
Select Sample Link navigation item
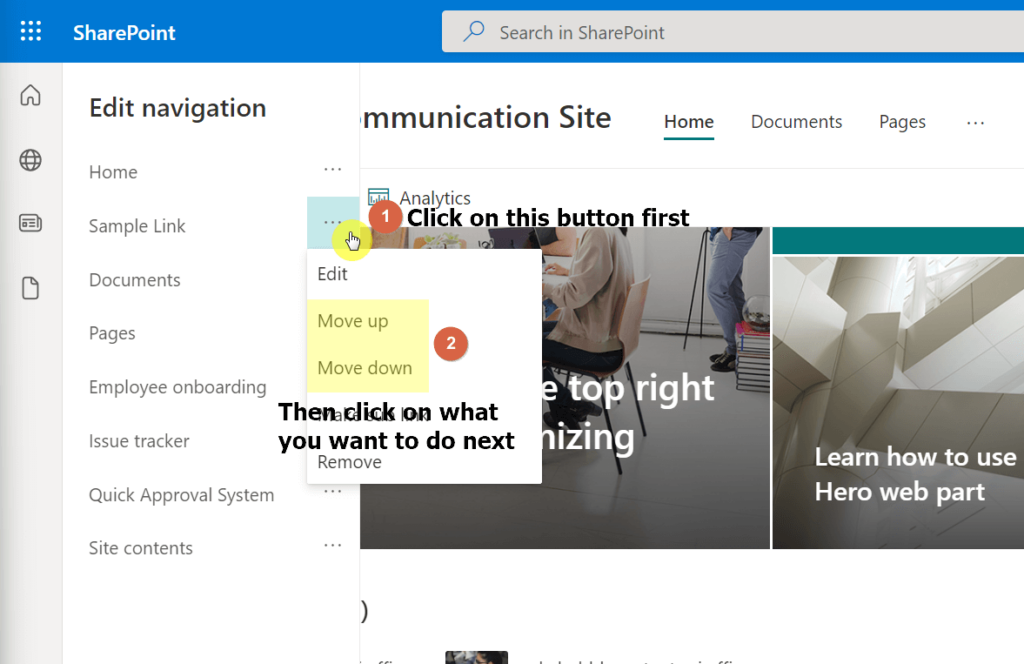tap(137, 226)
